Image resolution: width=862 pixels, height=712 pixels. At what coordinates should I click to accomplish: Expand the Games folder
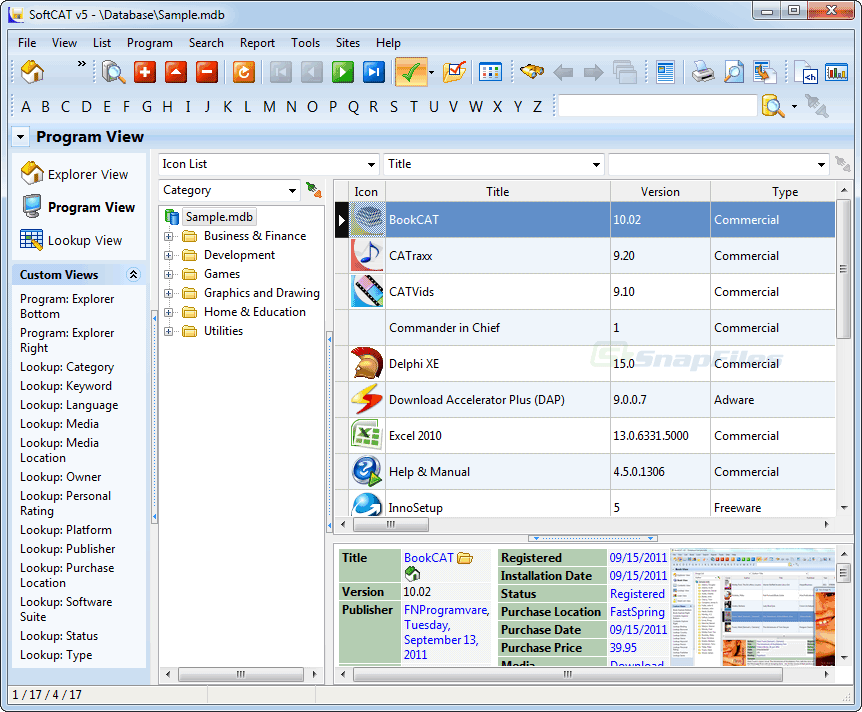click(x=168, y=274)
